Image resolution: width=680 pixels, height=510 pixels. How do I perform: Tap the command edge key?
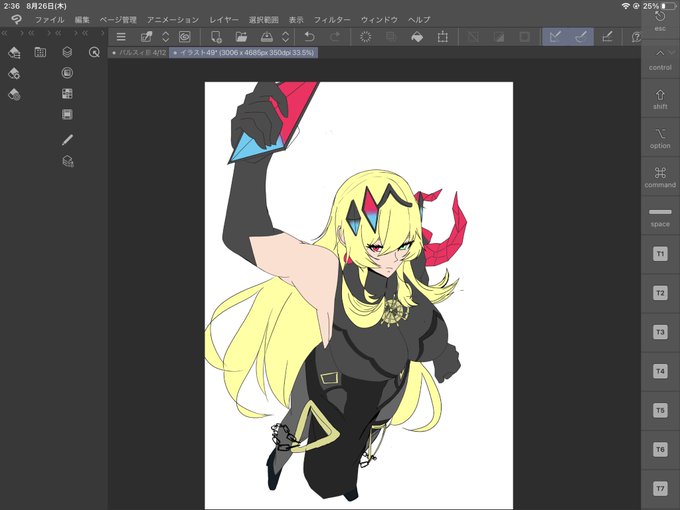click(660, 177)
